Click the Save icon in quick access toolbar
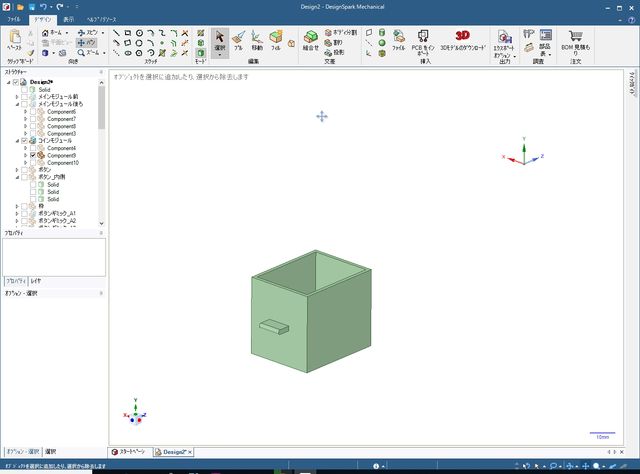This screenshot has height=474, width=640. click(x=31, y=7)
